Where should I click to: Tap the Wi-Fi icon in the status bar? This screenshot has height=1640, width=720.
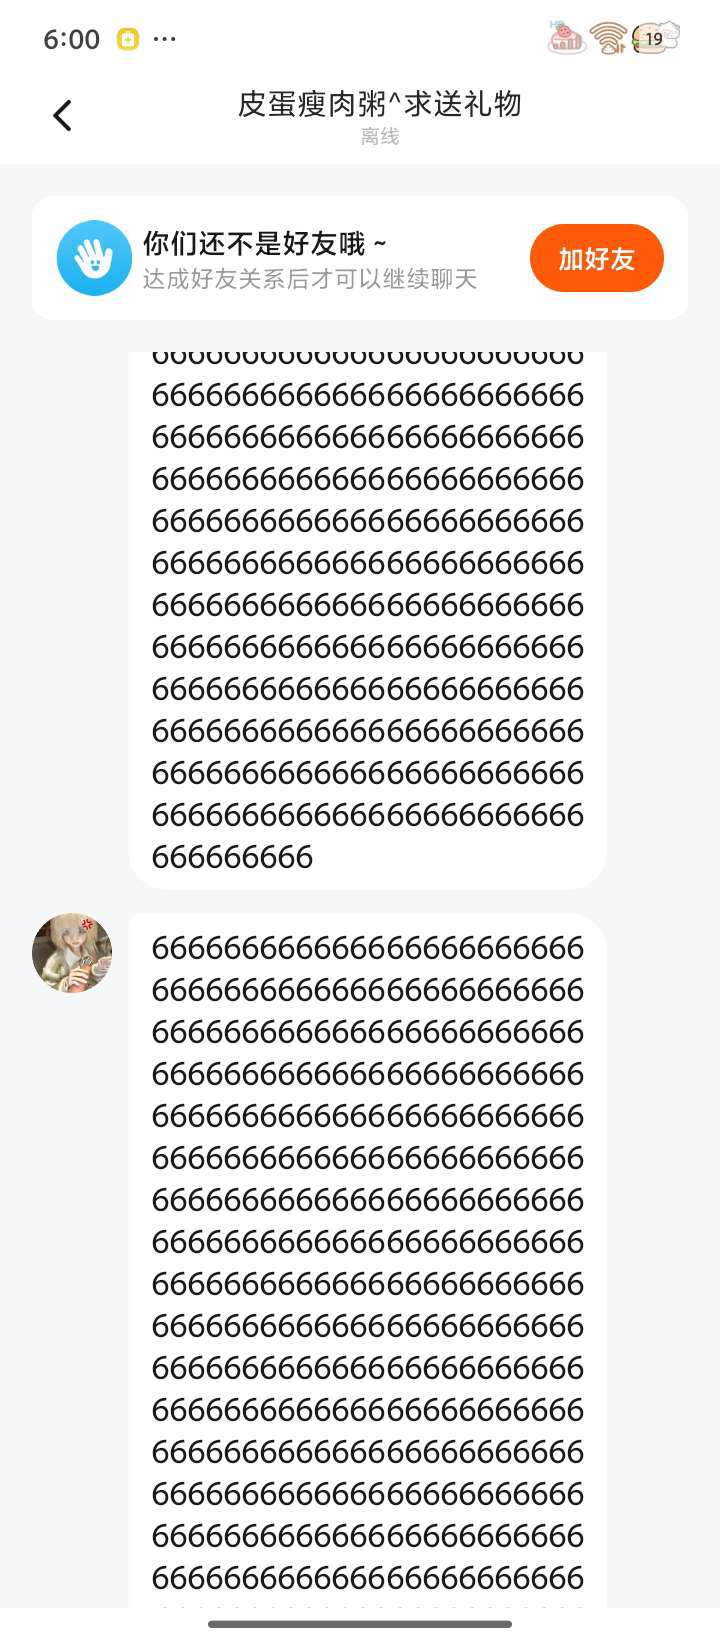tap(608, 39)
